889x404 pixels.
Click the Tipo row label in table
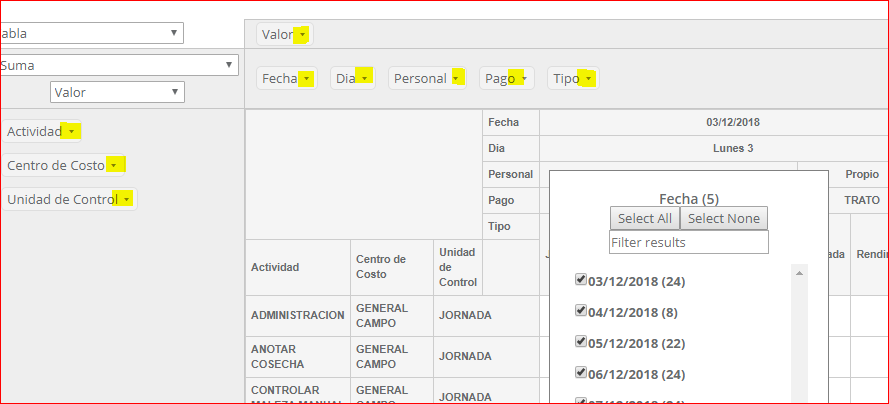coord(511,227)
